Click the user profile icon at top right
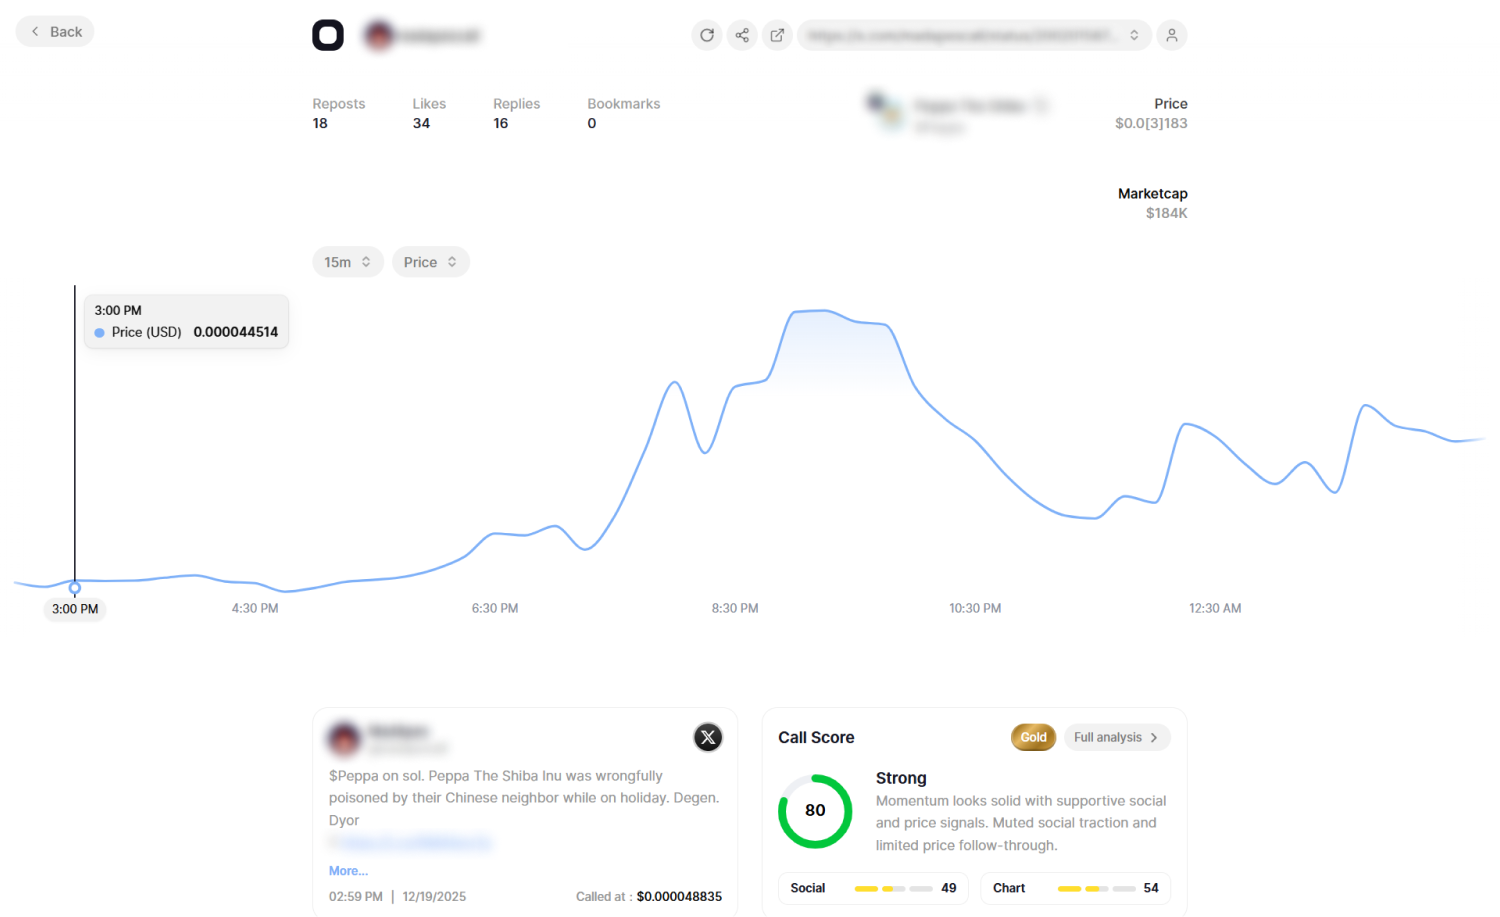 click(x=1171, y=35)
